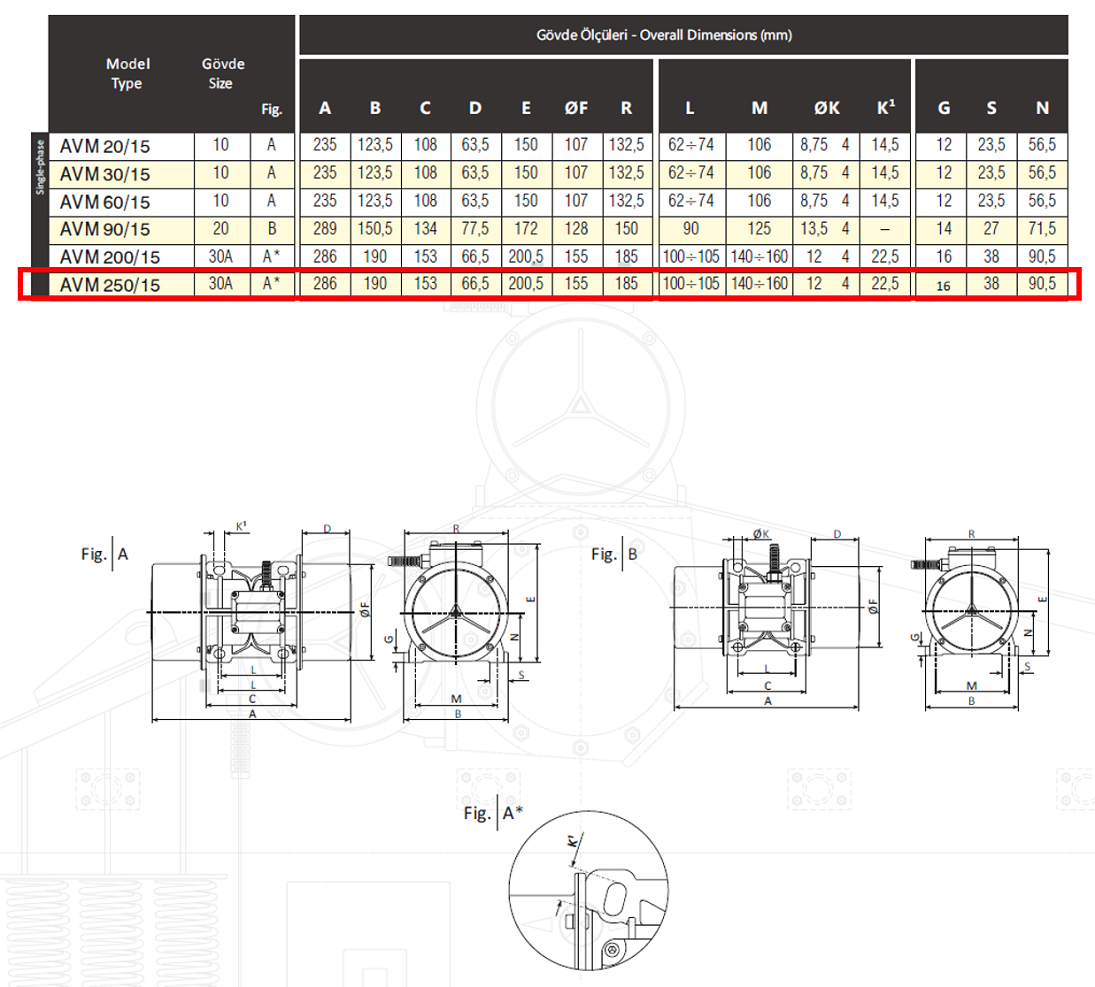This screenshot has width=1095, height=987.
Task: Select the AVM 250/15 model name cell
Action: 122,285
